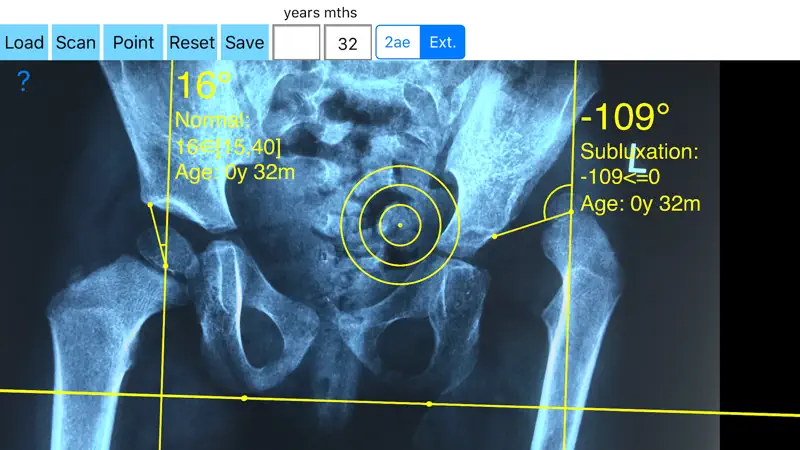This screenshot has width=800, height=450.
Task: Tap the center dot of the concentric circles
Action: [x=400, y=225]
